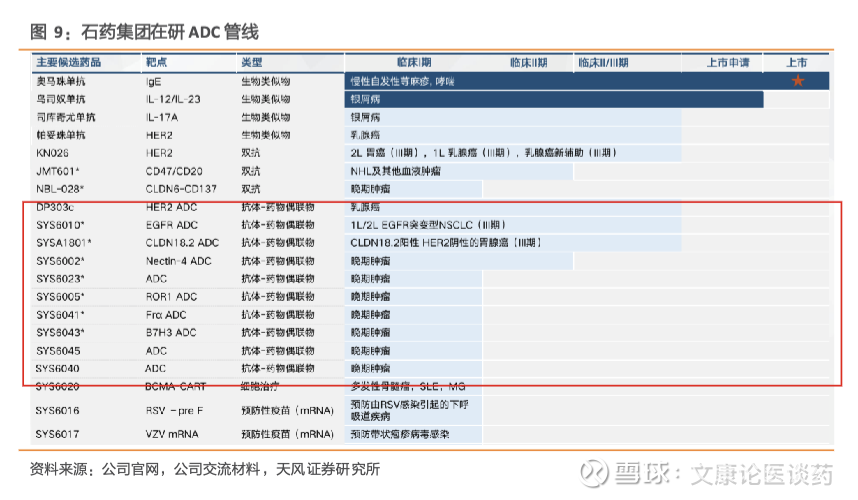Click the SYS6005* candidate cell
This screenshot has width=858, height=500.
click(x=60, y=296)
